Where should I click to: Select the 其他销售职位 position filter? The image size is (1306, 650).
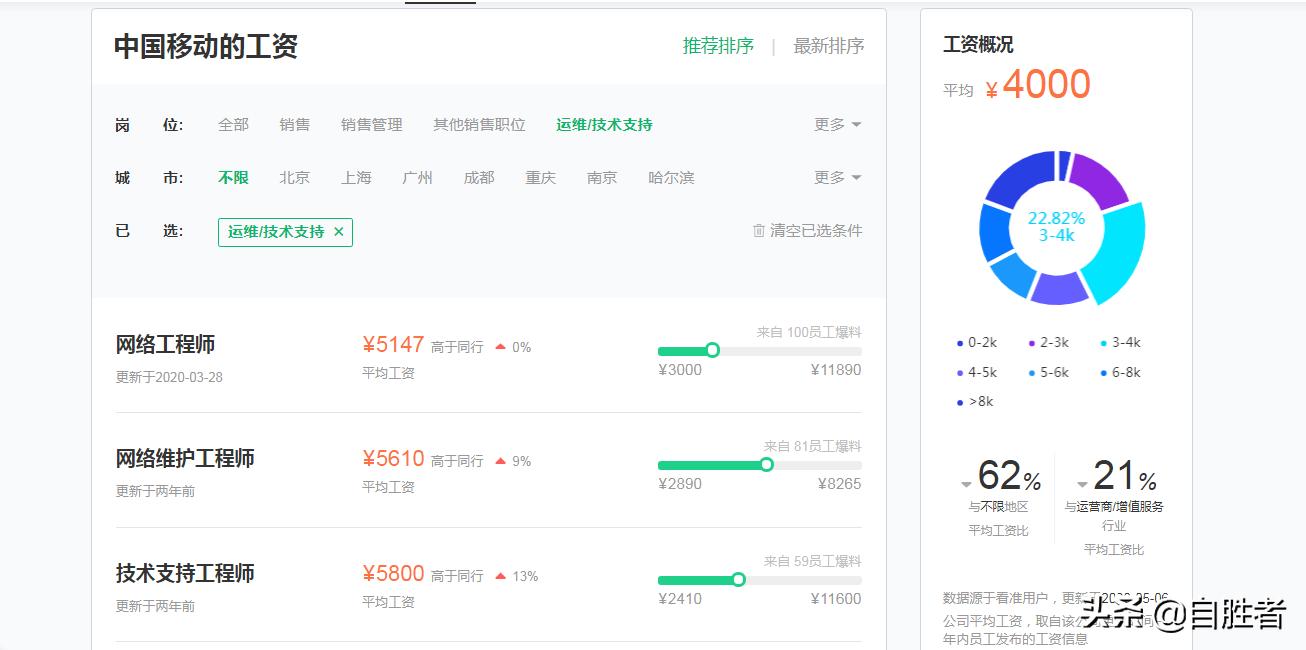479,125
